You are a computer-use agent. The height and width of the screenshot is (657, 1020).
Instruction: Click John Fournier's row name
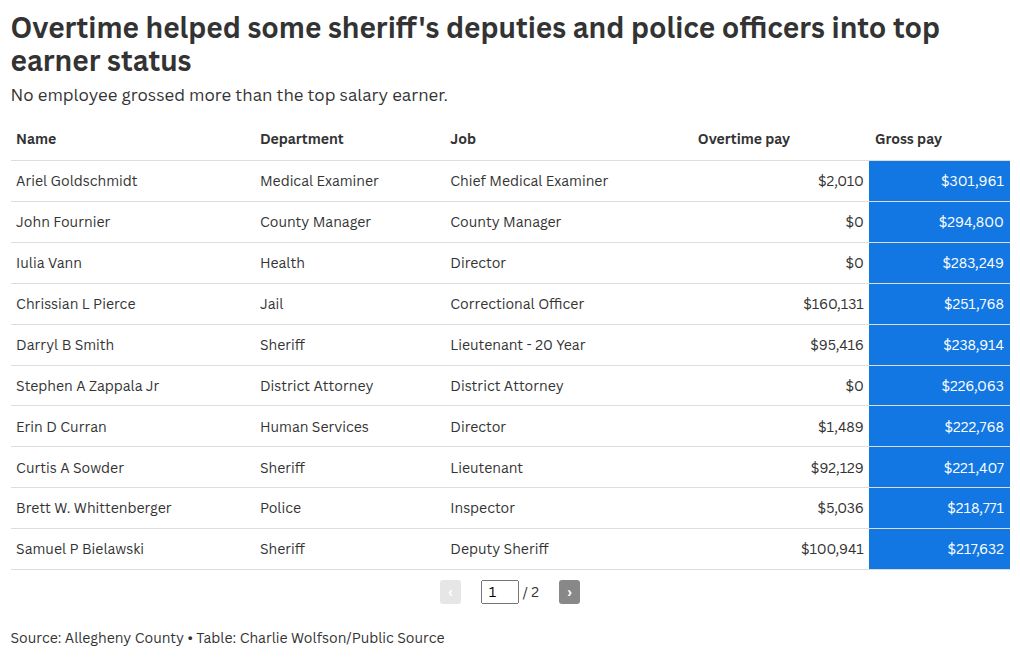63,222
